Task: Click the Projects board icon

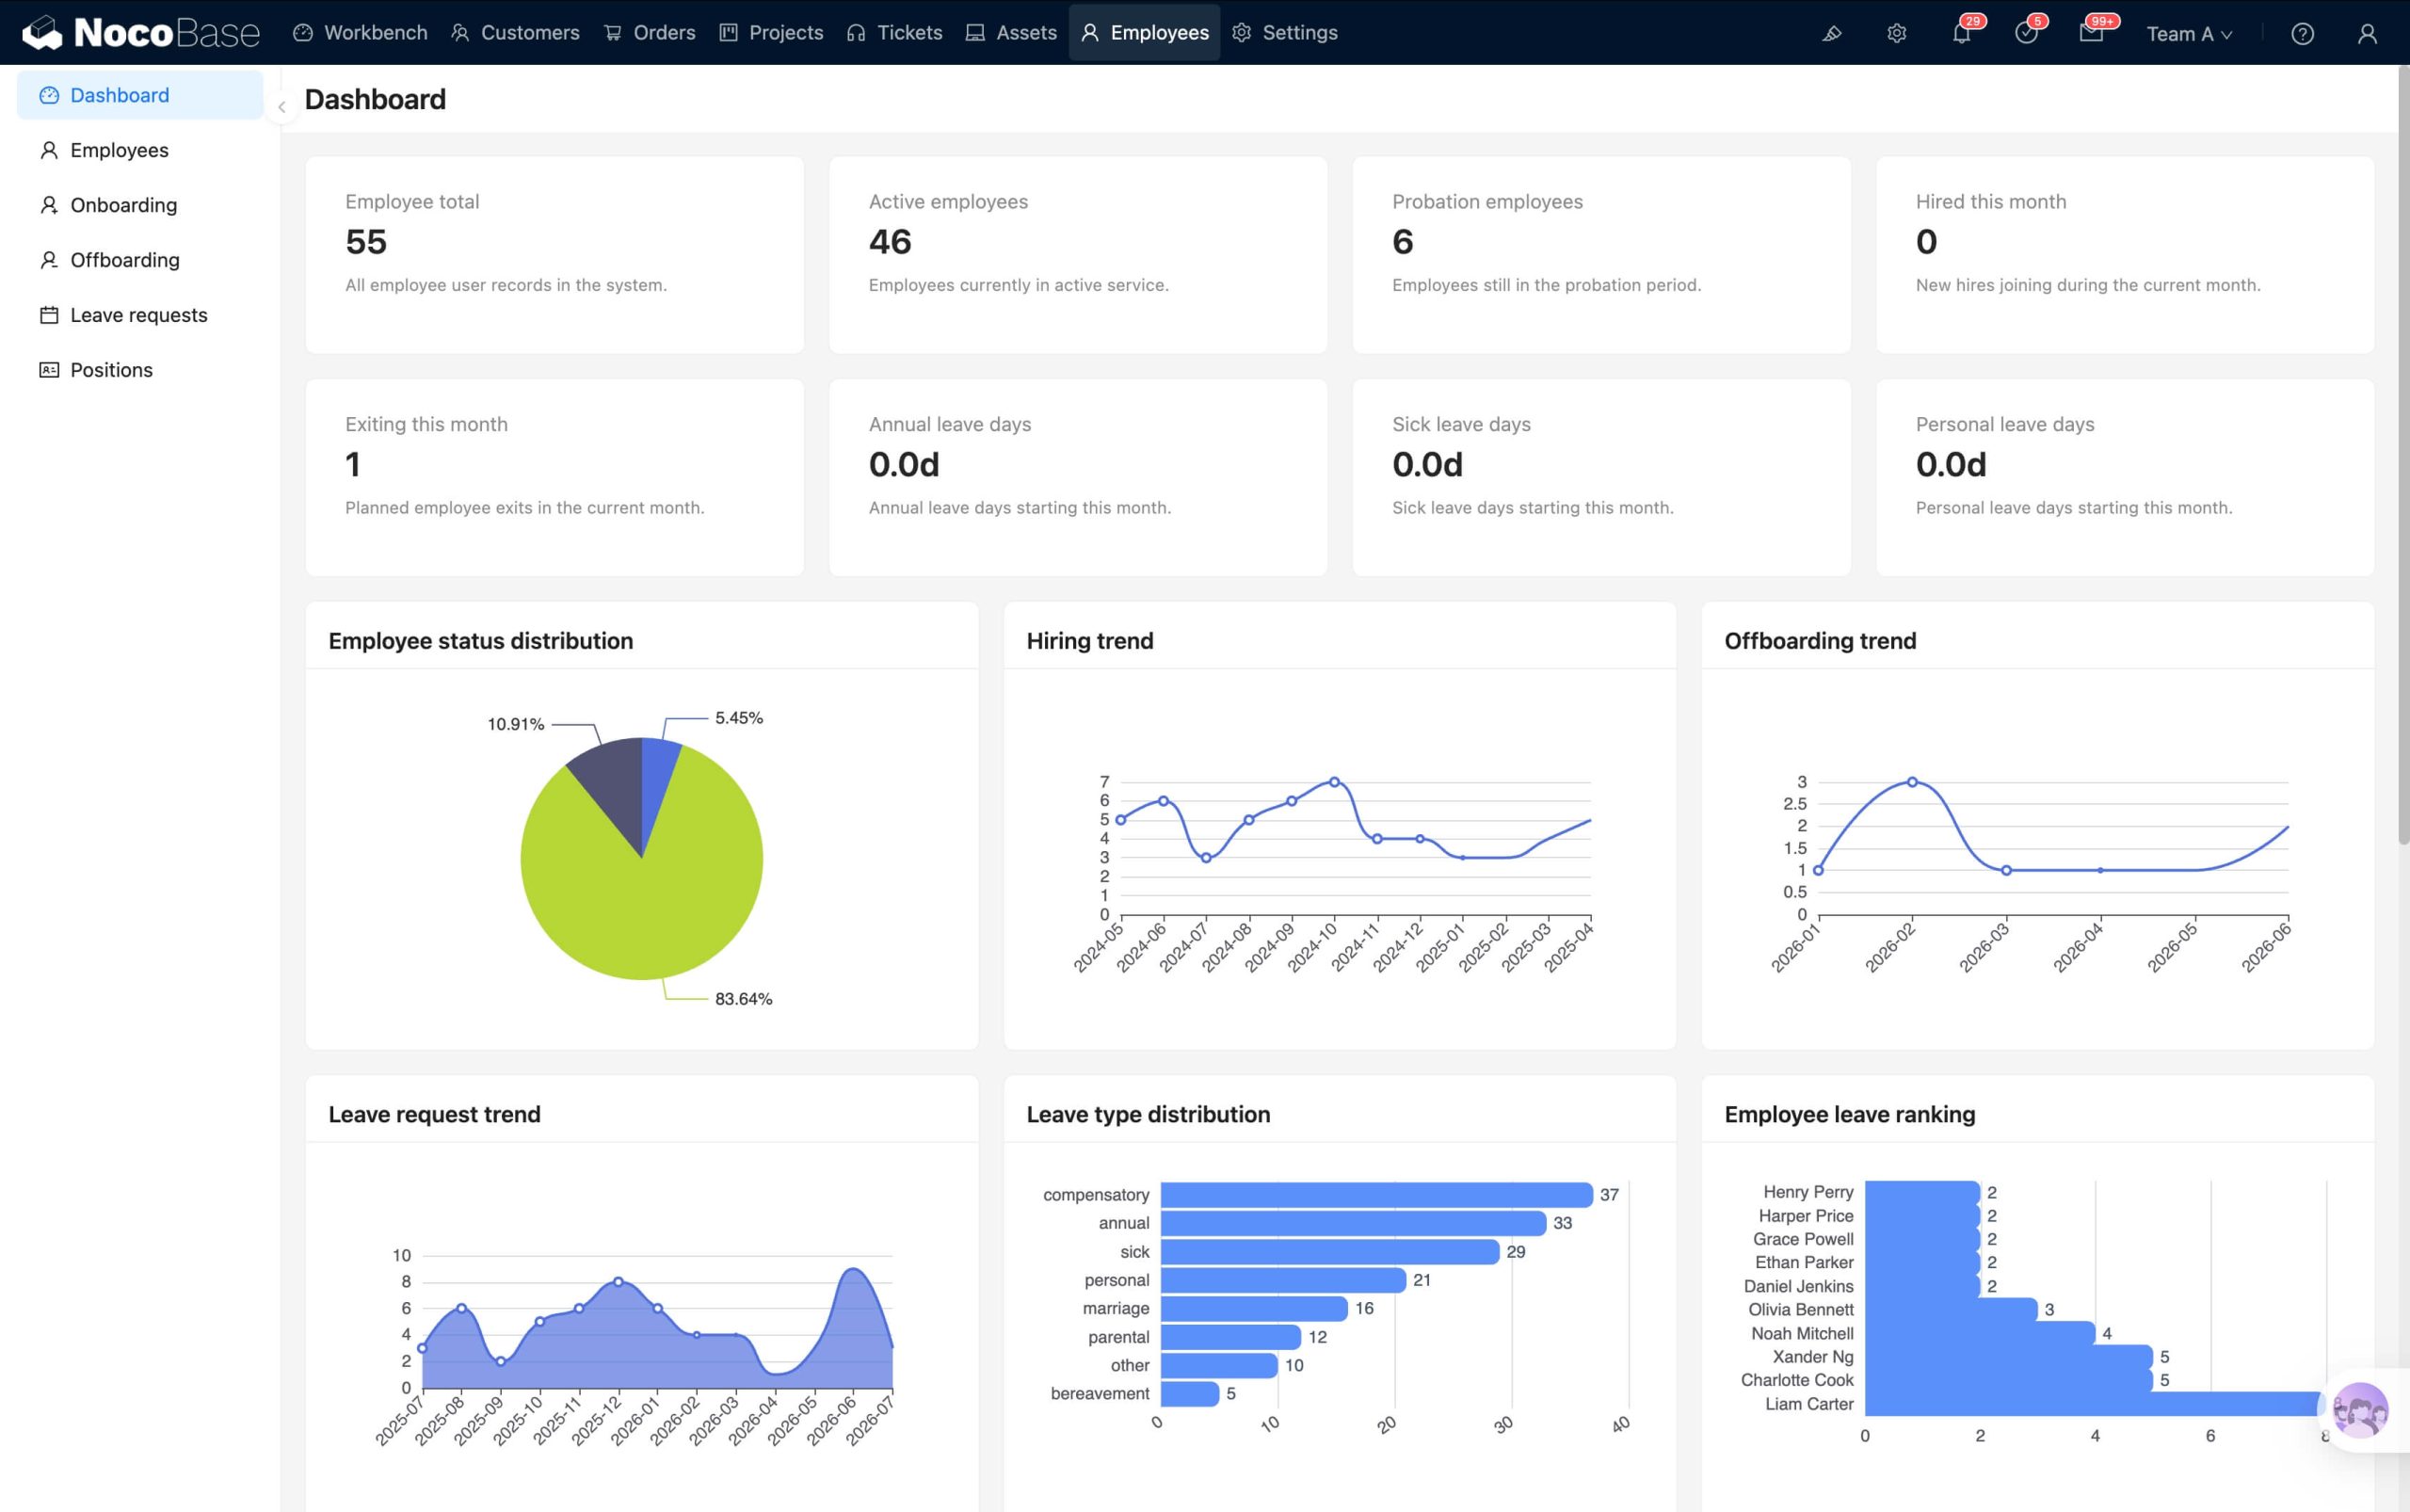Action: point(728,33)
